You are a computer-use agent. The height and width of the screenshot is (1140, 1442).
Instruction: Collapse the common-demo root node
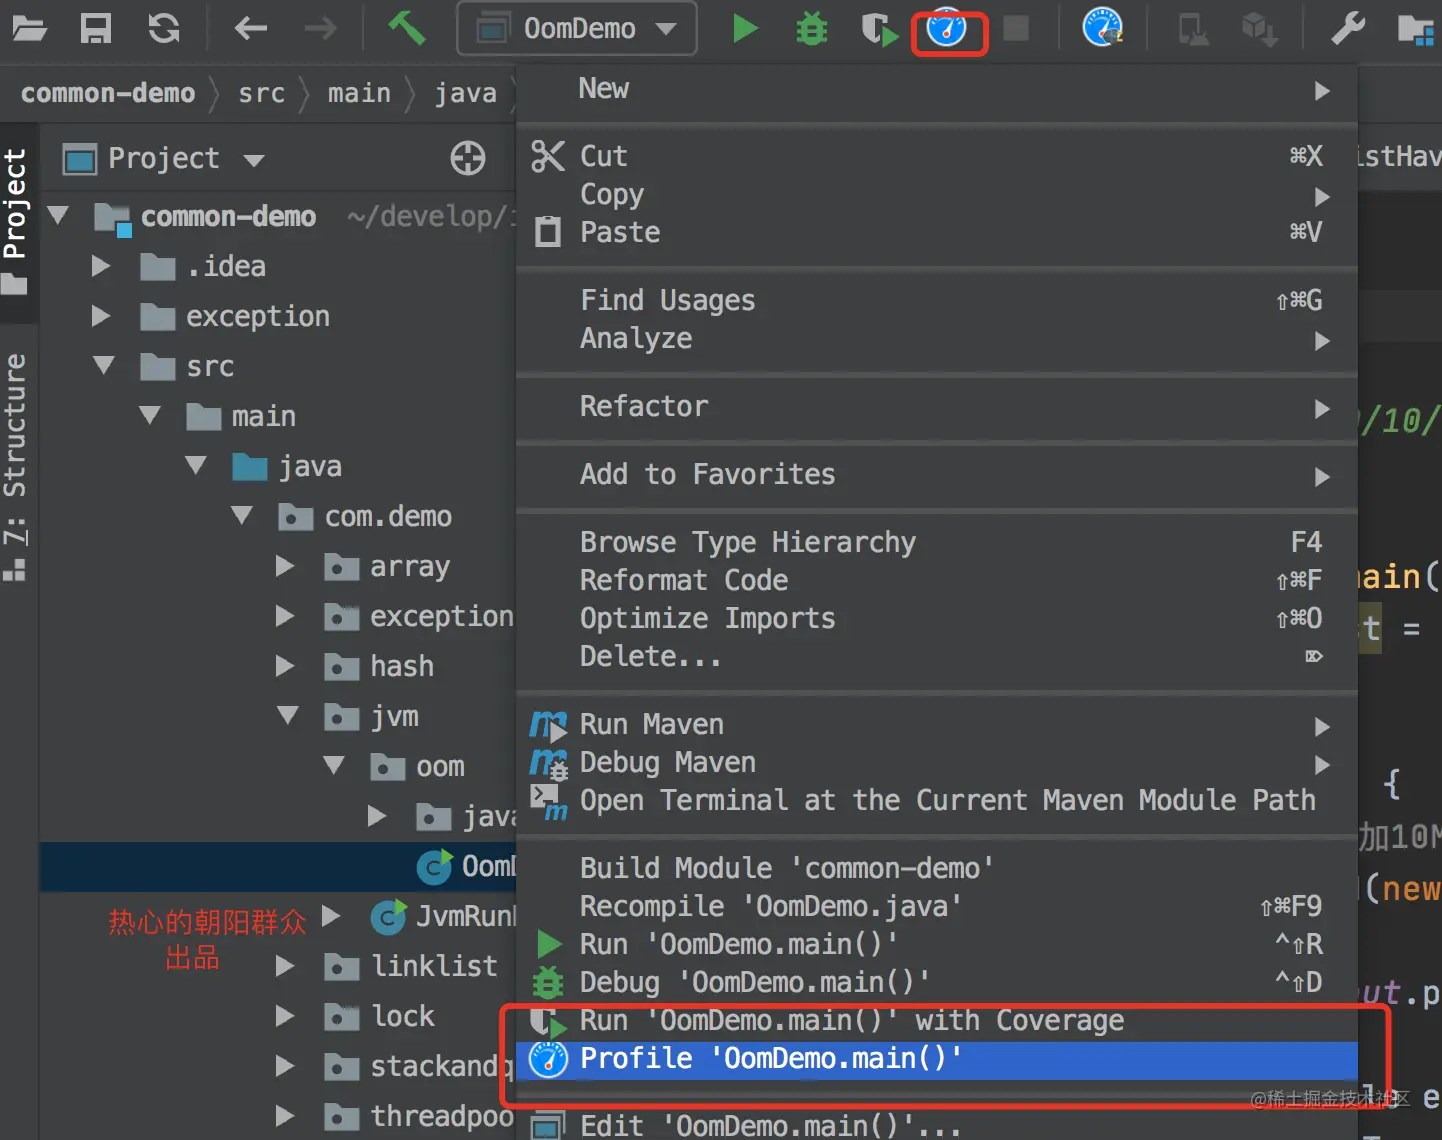(58, 215)
